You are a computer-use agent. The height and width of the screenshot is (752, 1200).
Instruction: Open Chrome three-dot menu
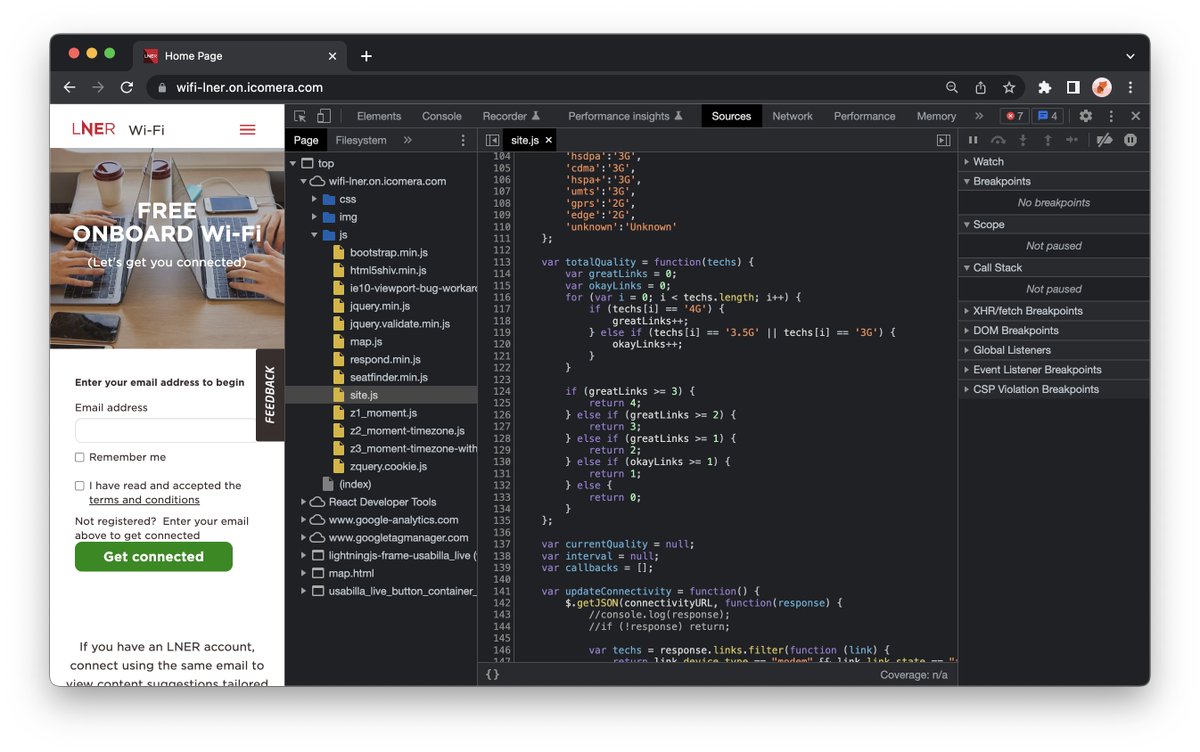(1130, 88)
